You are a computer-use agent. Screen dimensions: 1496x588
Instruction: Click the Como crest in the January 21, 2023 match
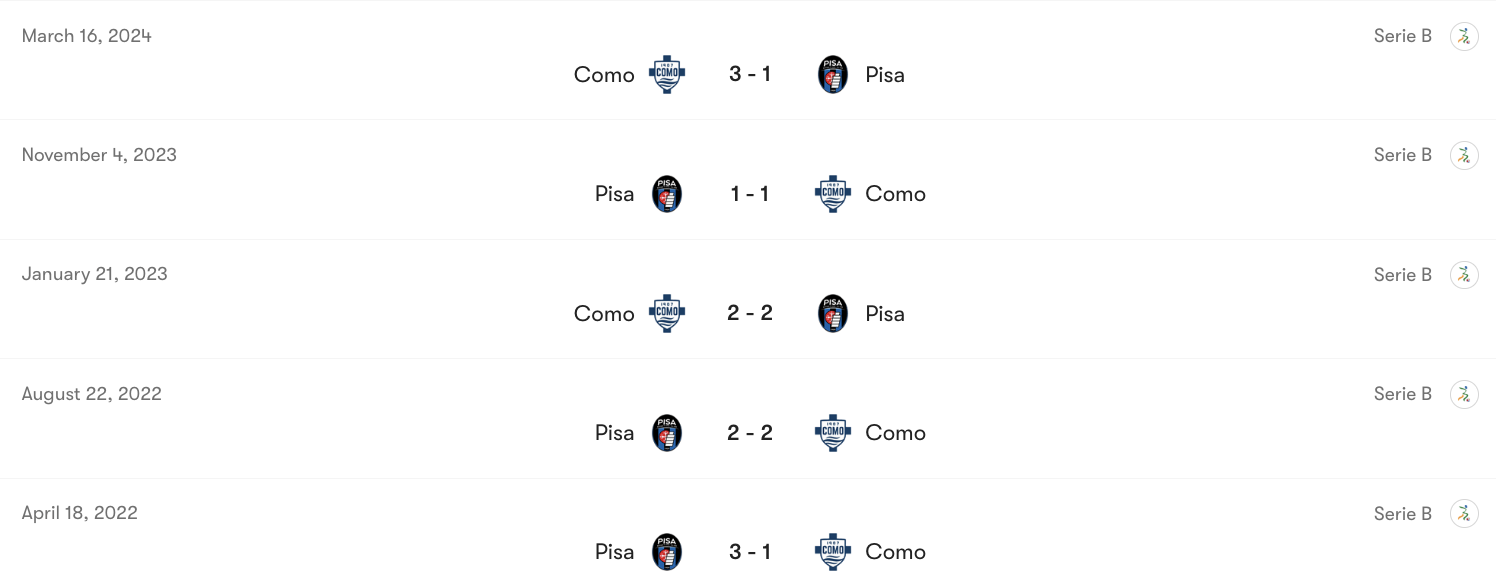[667, 313]
